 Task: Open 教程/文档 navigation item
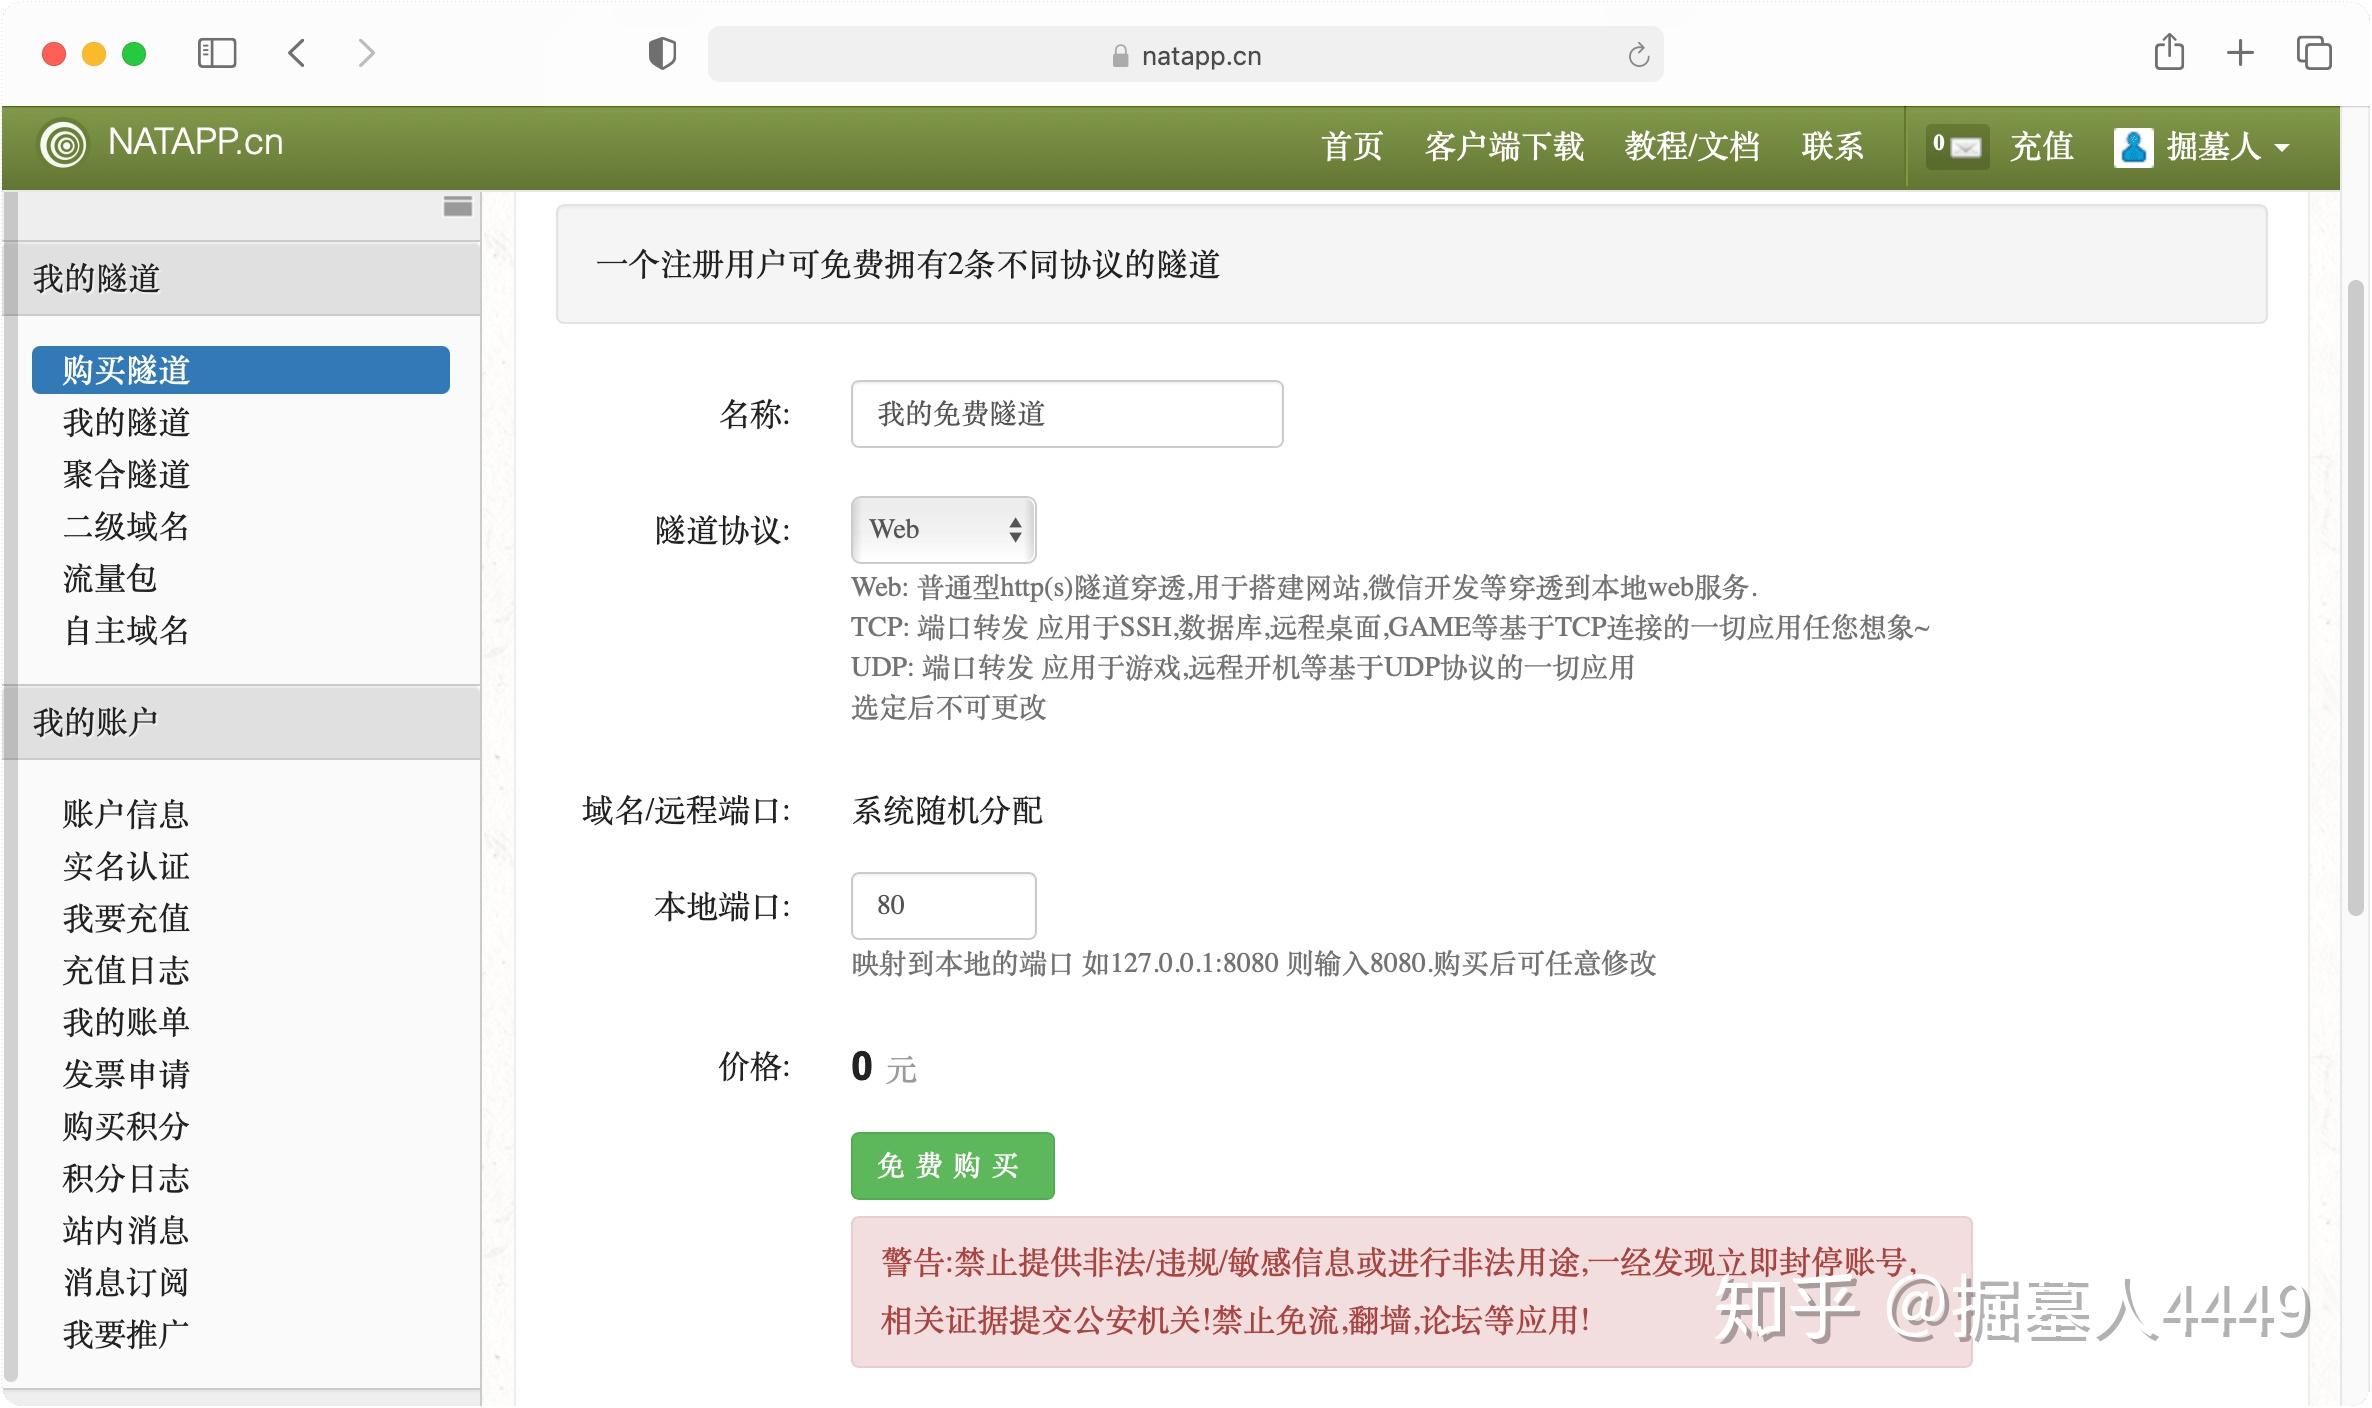(x=1692, y=147)
